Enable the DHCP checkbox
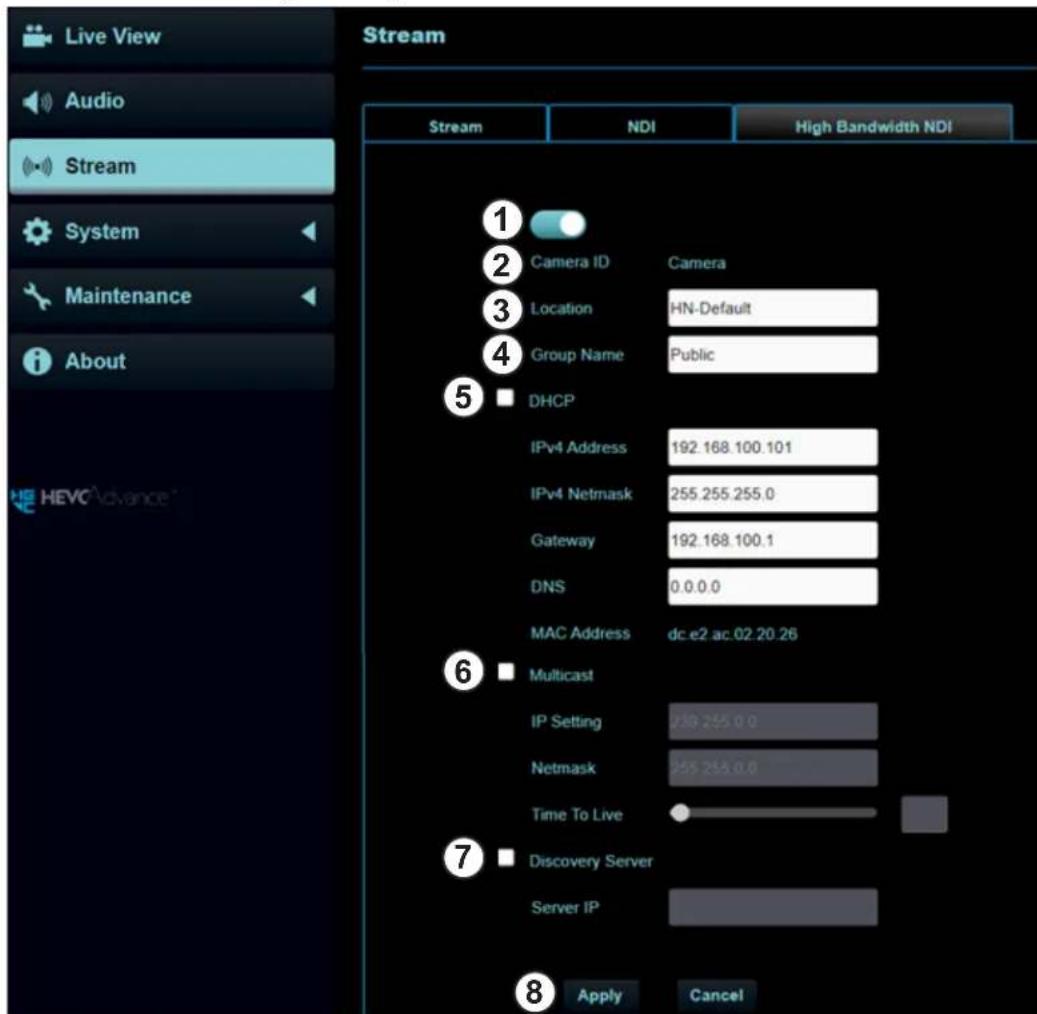This screenshot has height=1014, width=1037. [x=505, y=398]
